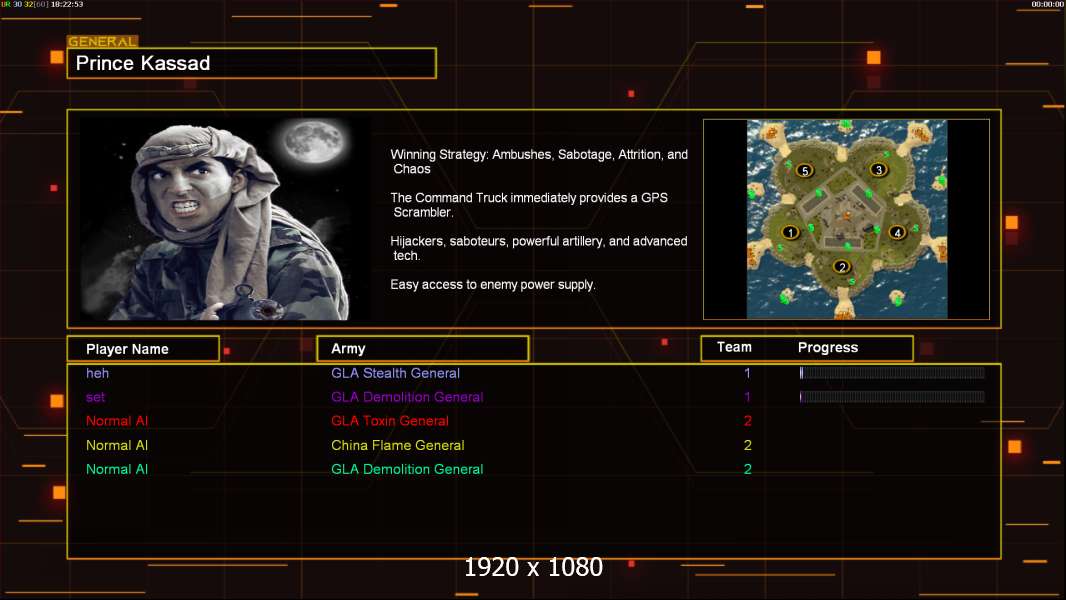Click the Team column header label
The image size is (1066, 600).
pos(734,347)
